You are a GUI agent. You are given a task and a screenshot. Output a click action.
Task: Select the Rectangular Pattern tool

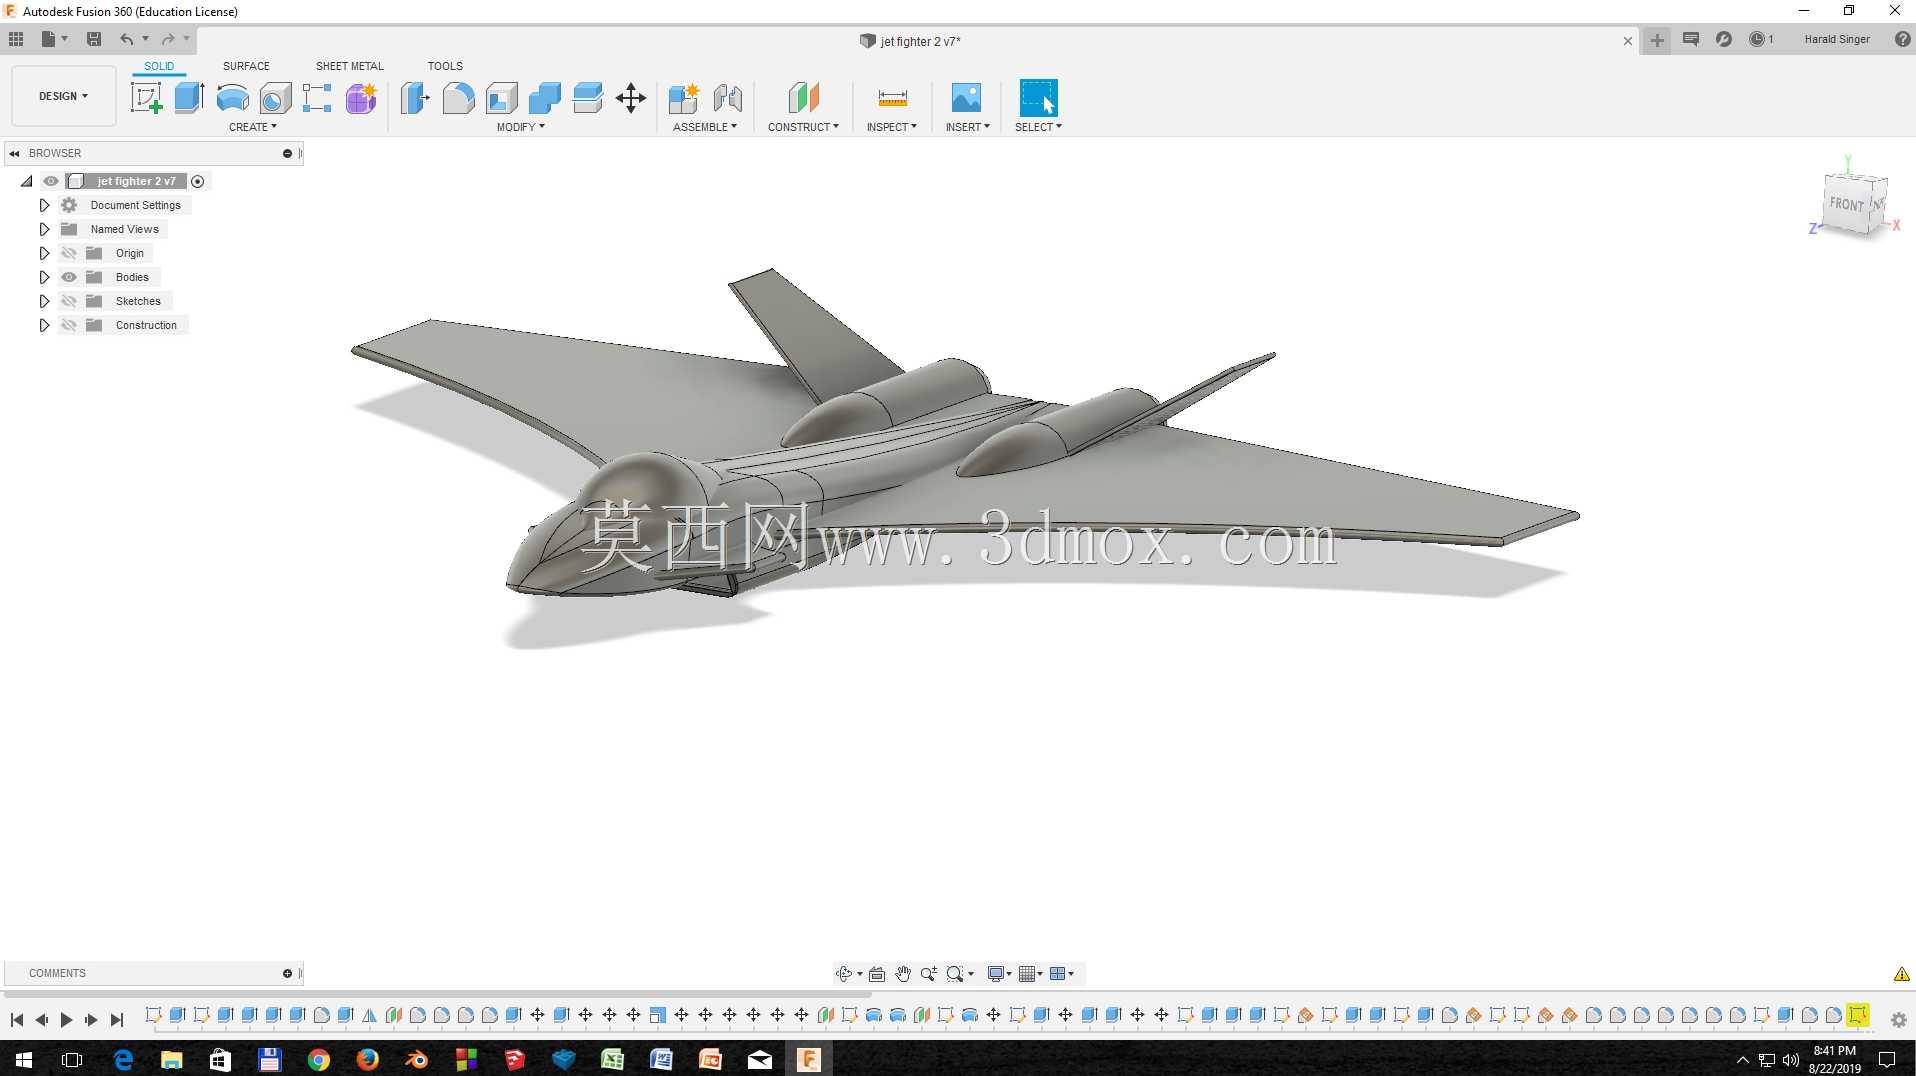point(317,98)
